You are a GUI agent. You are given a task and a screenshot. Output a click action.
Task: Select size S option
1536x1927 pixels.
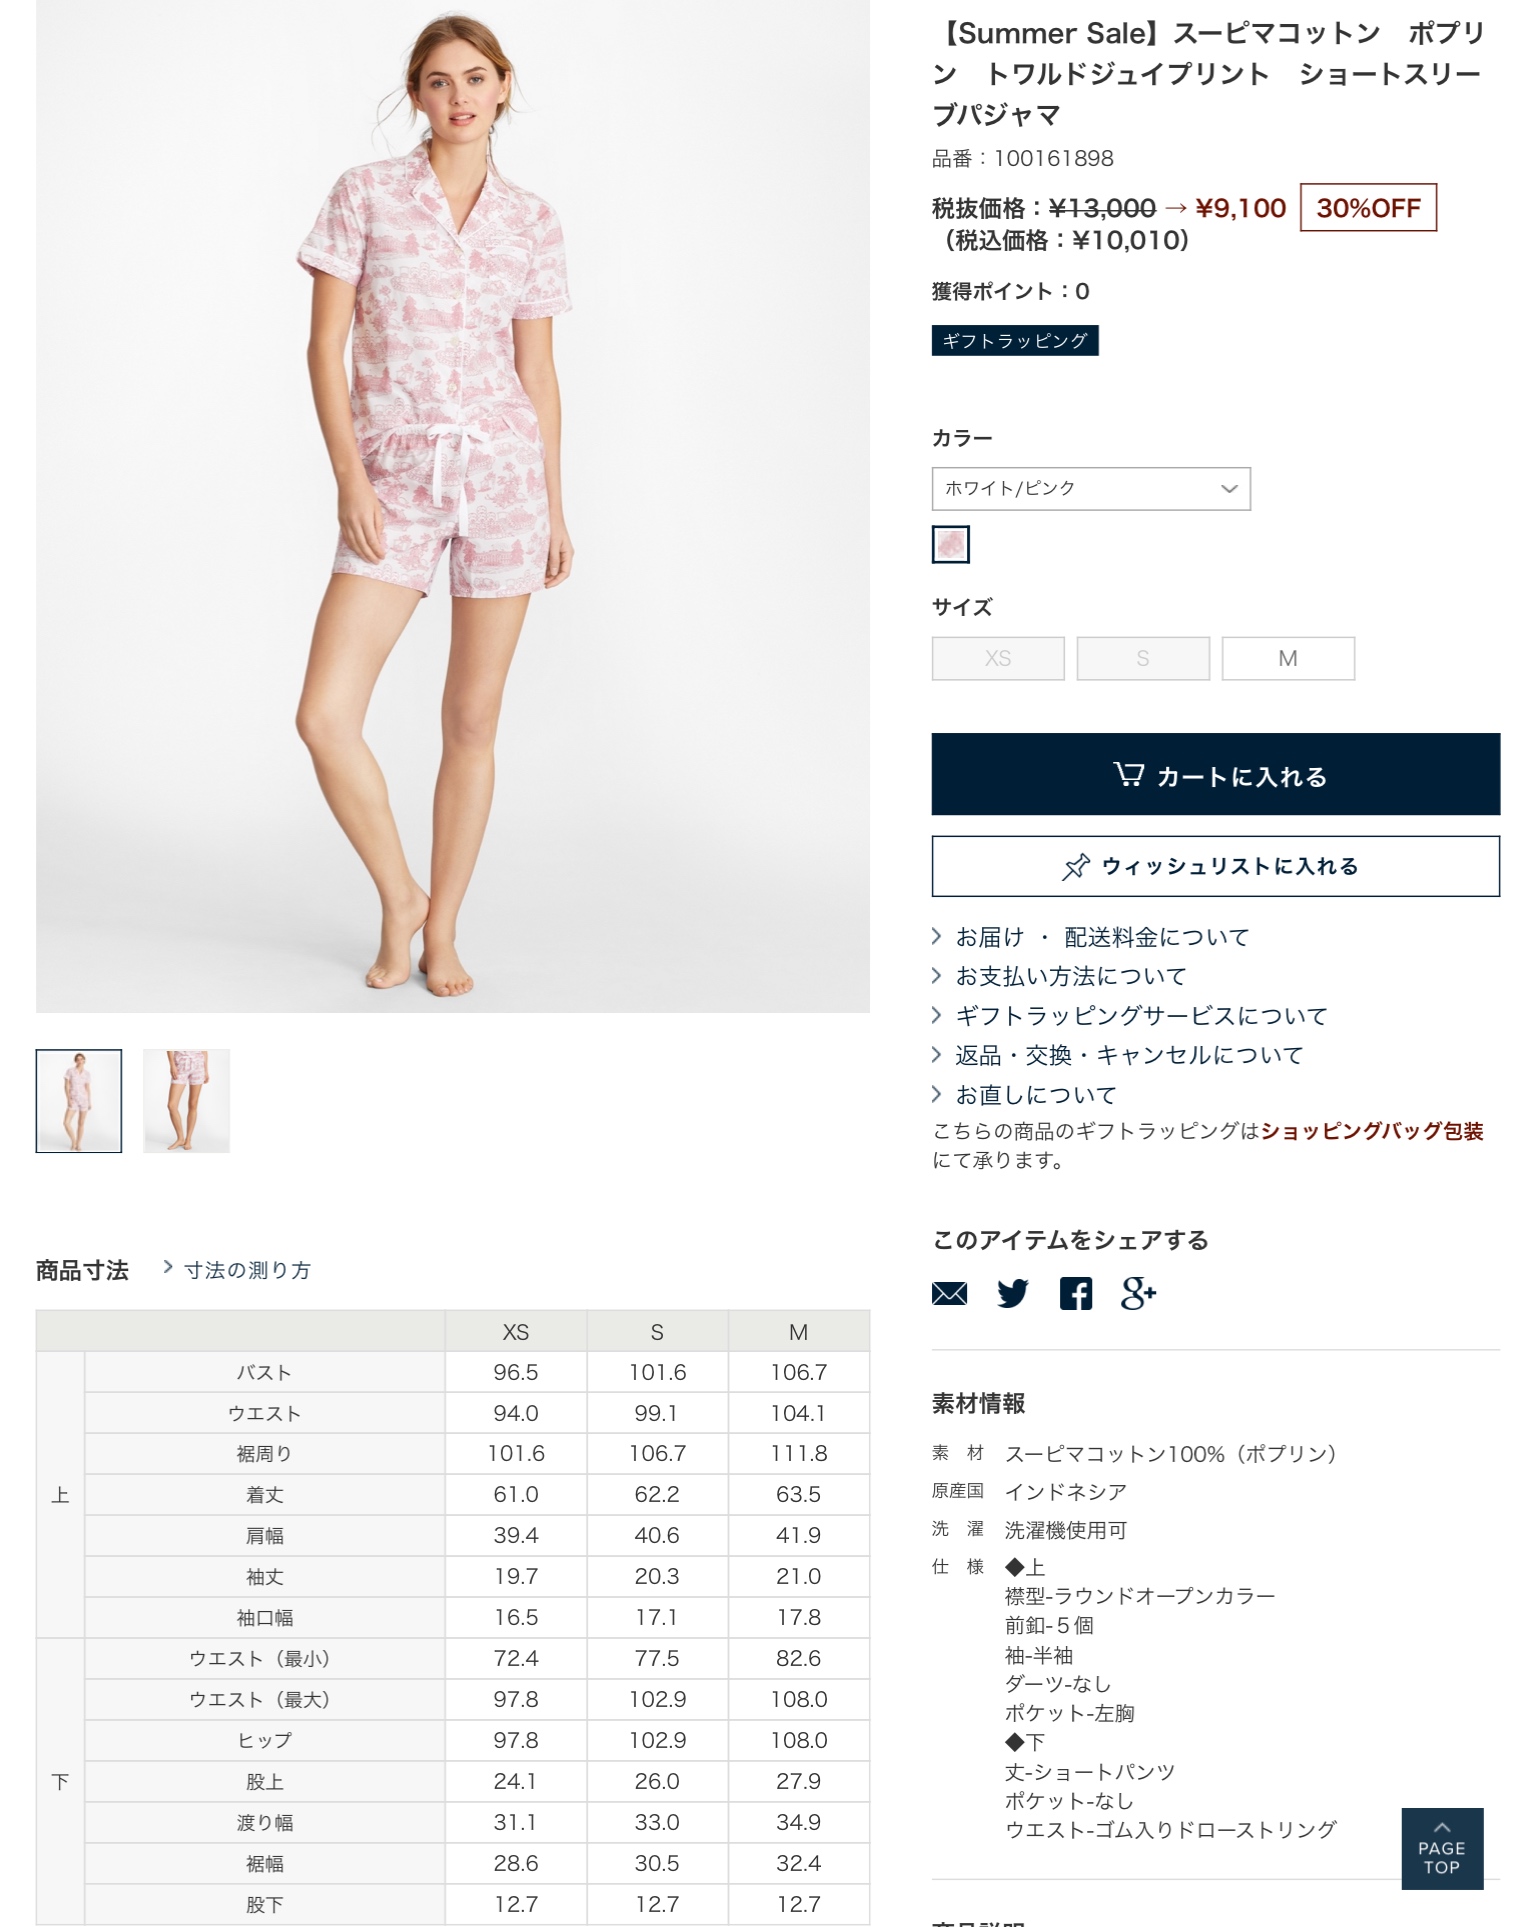(1143, 658)
